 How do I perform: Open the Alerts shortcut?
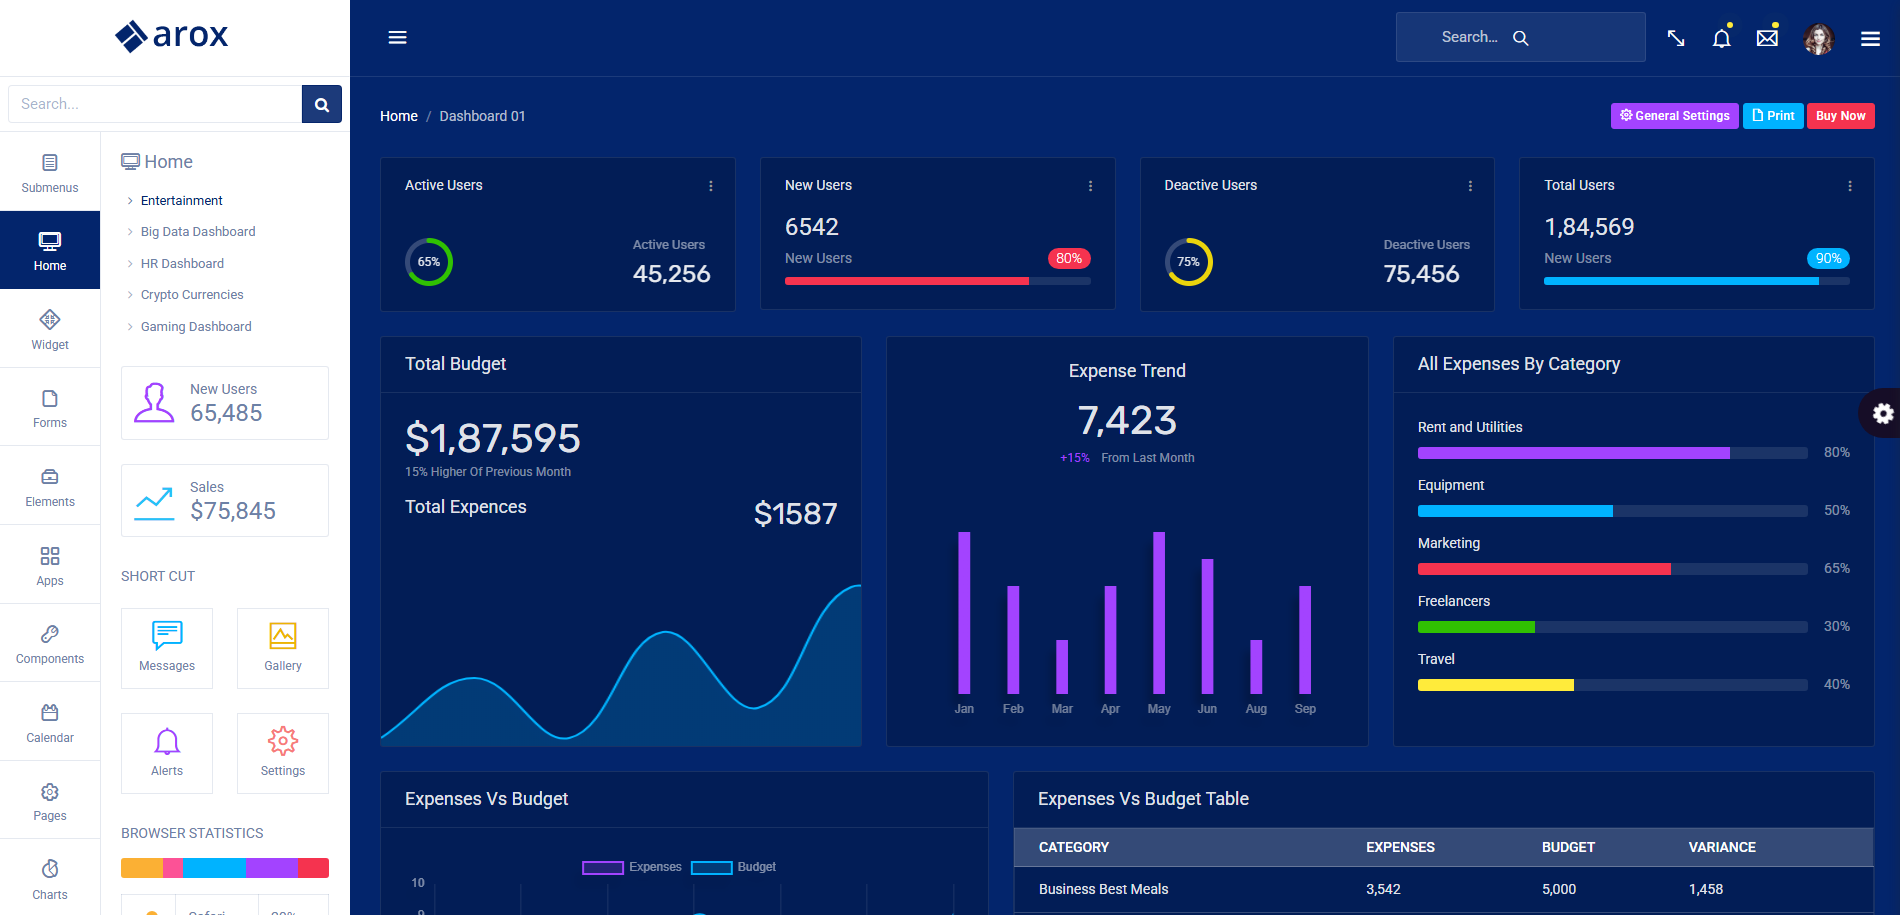coord(167,753)
